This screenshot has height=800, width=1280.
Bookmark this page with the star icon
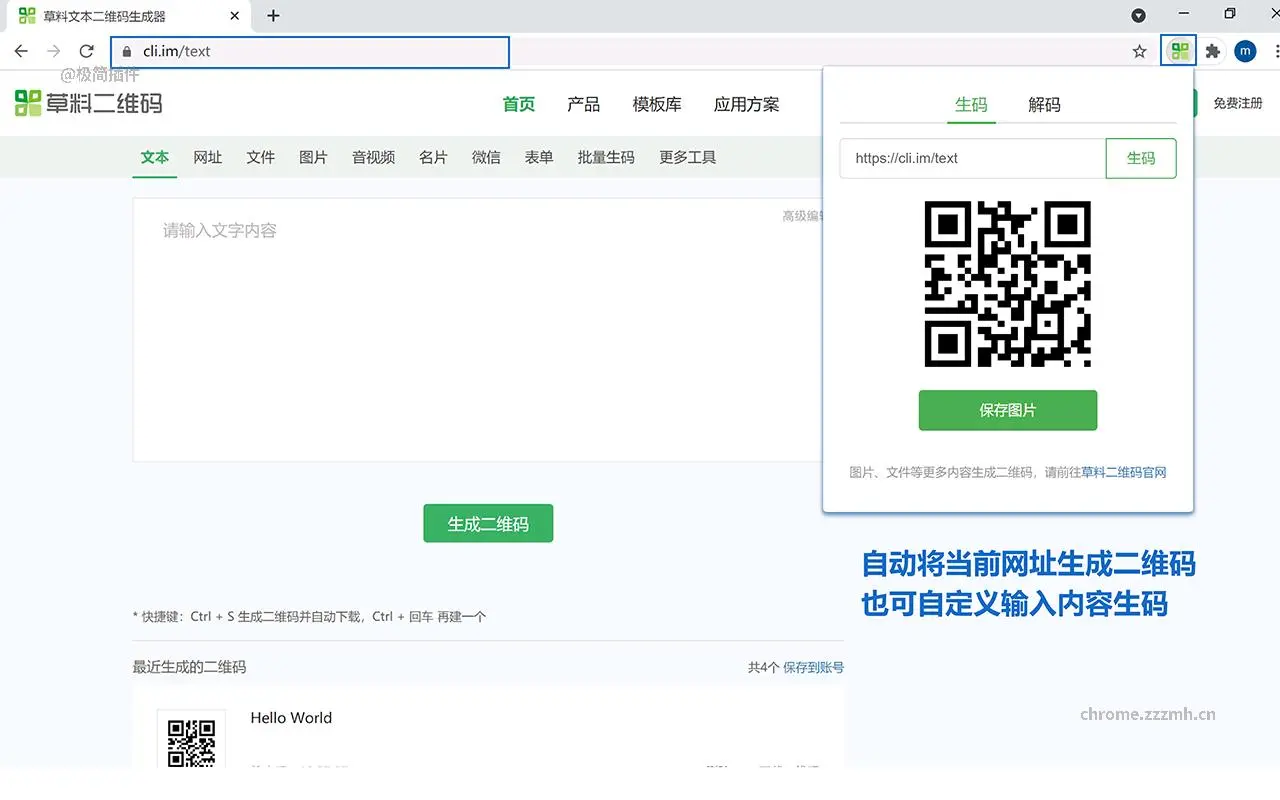[x=1139, y=51]
